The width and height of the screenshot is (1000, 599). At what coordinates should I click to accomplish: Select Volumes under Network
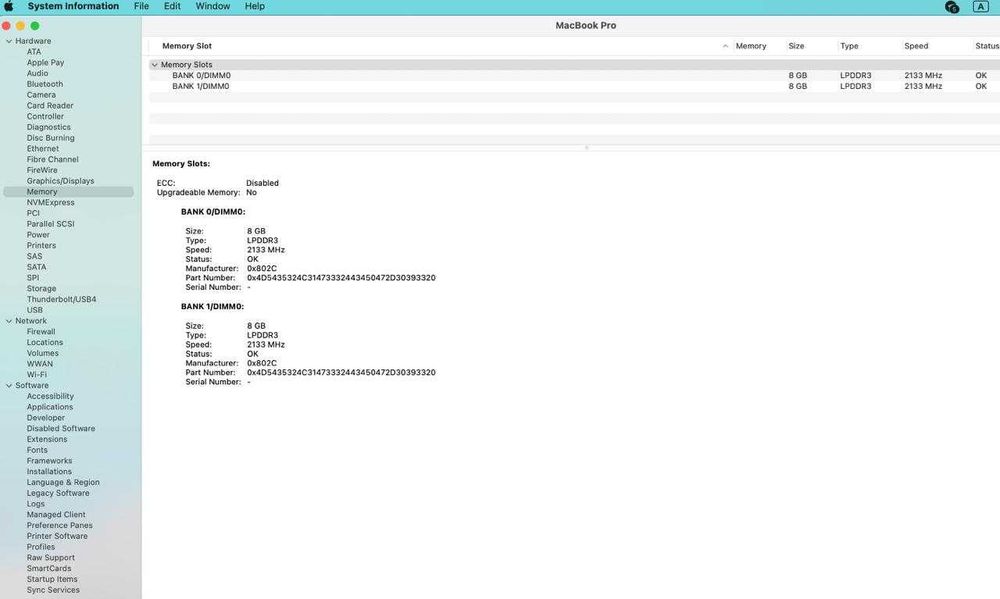[43, 353]
